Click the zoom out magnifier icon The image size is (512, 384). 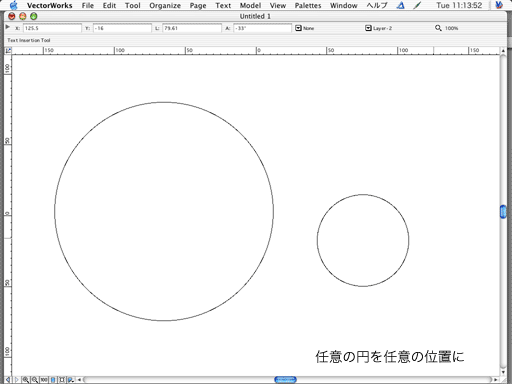35,380
